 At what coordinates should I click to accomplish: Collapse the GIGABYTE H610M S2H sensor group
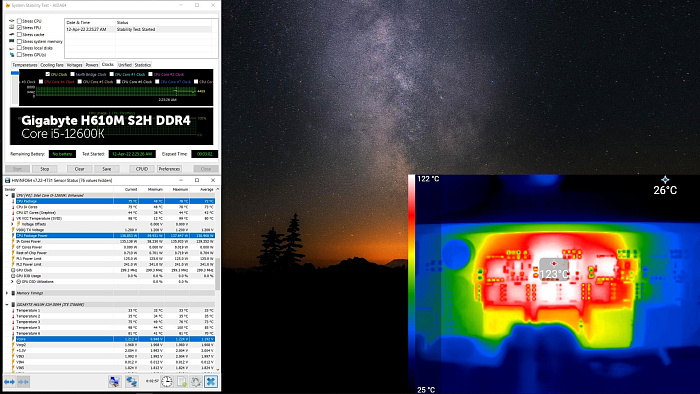[7, 305]
